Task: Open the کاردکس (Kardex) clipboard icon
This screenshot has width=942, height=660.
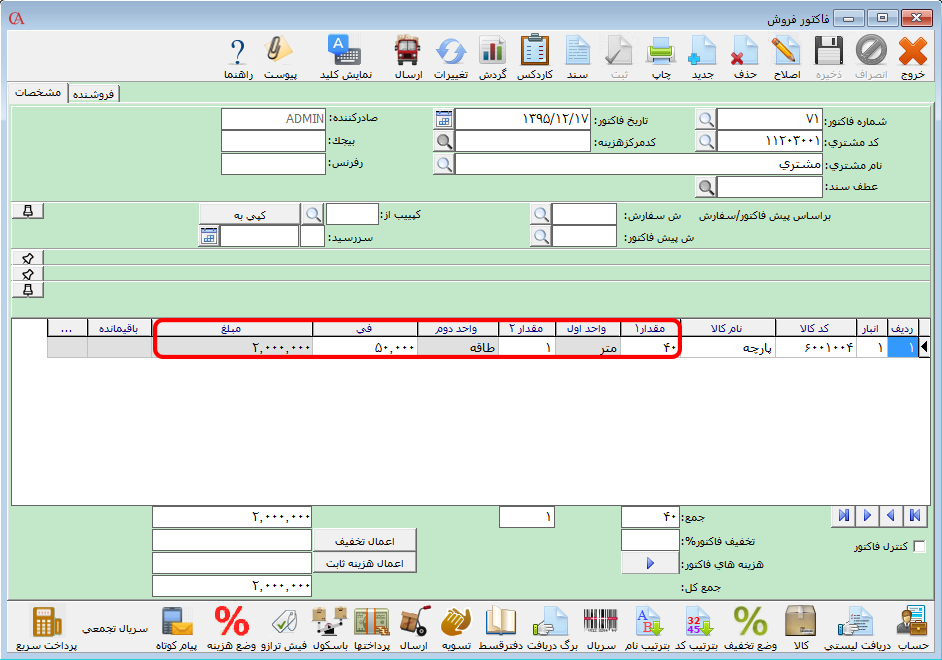Action: point(535,56)
